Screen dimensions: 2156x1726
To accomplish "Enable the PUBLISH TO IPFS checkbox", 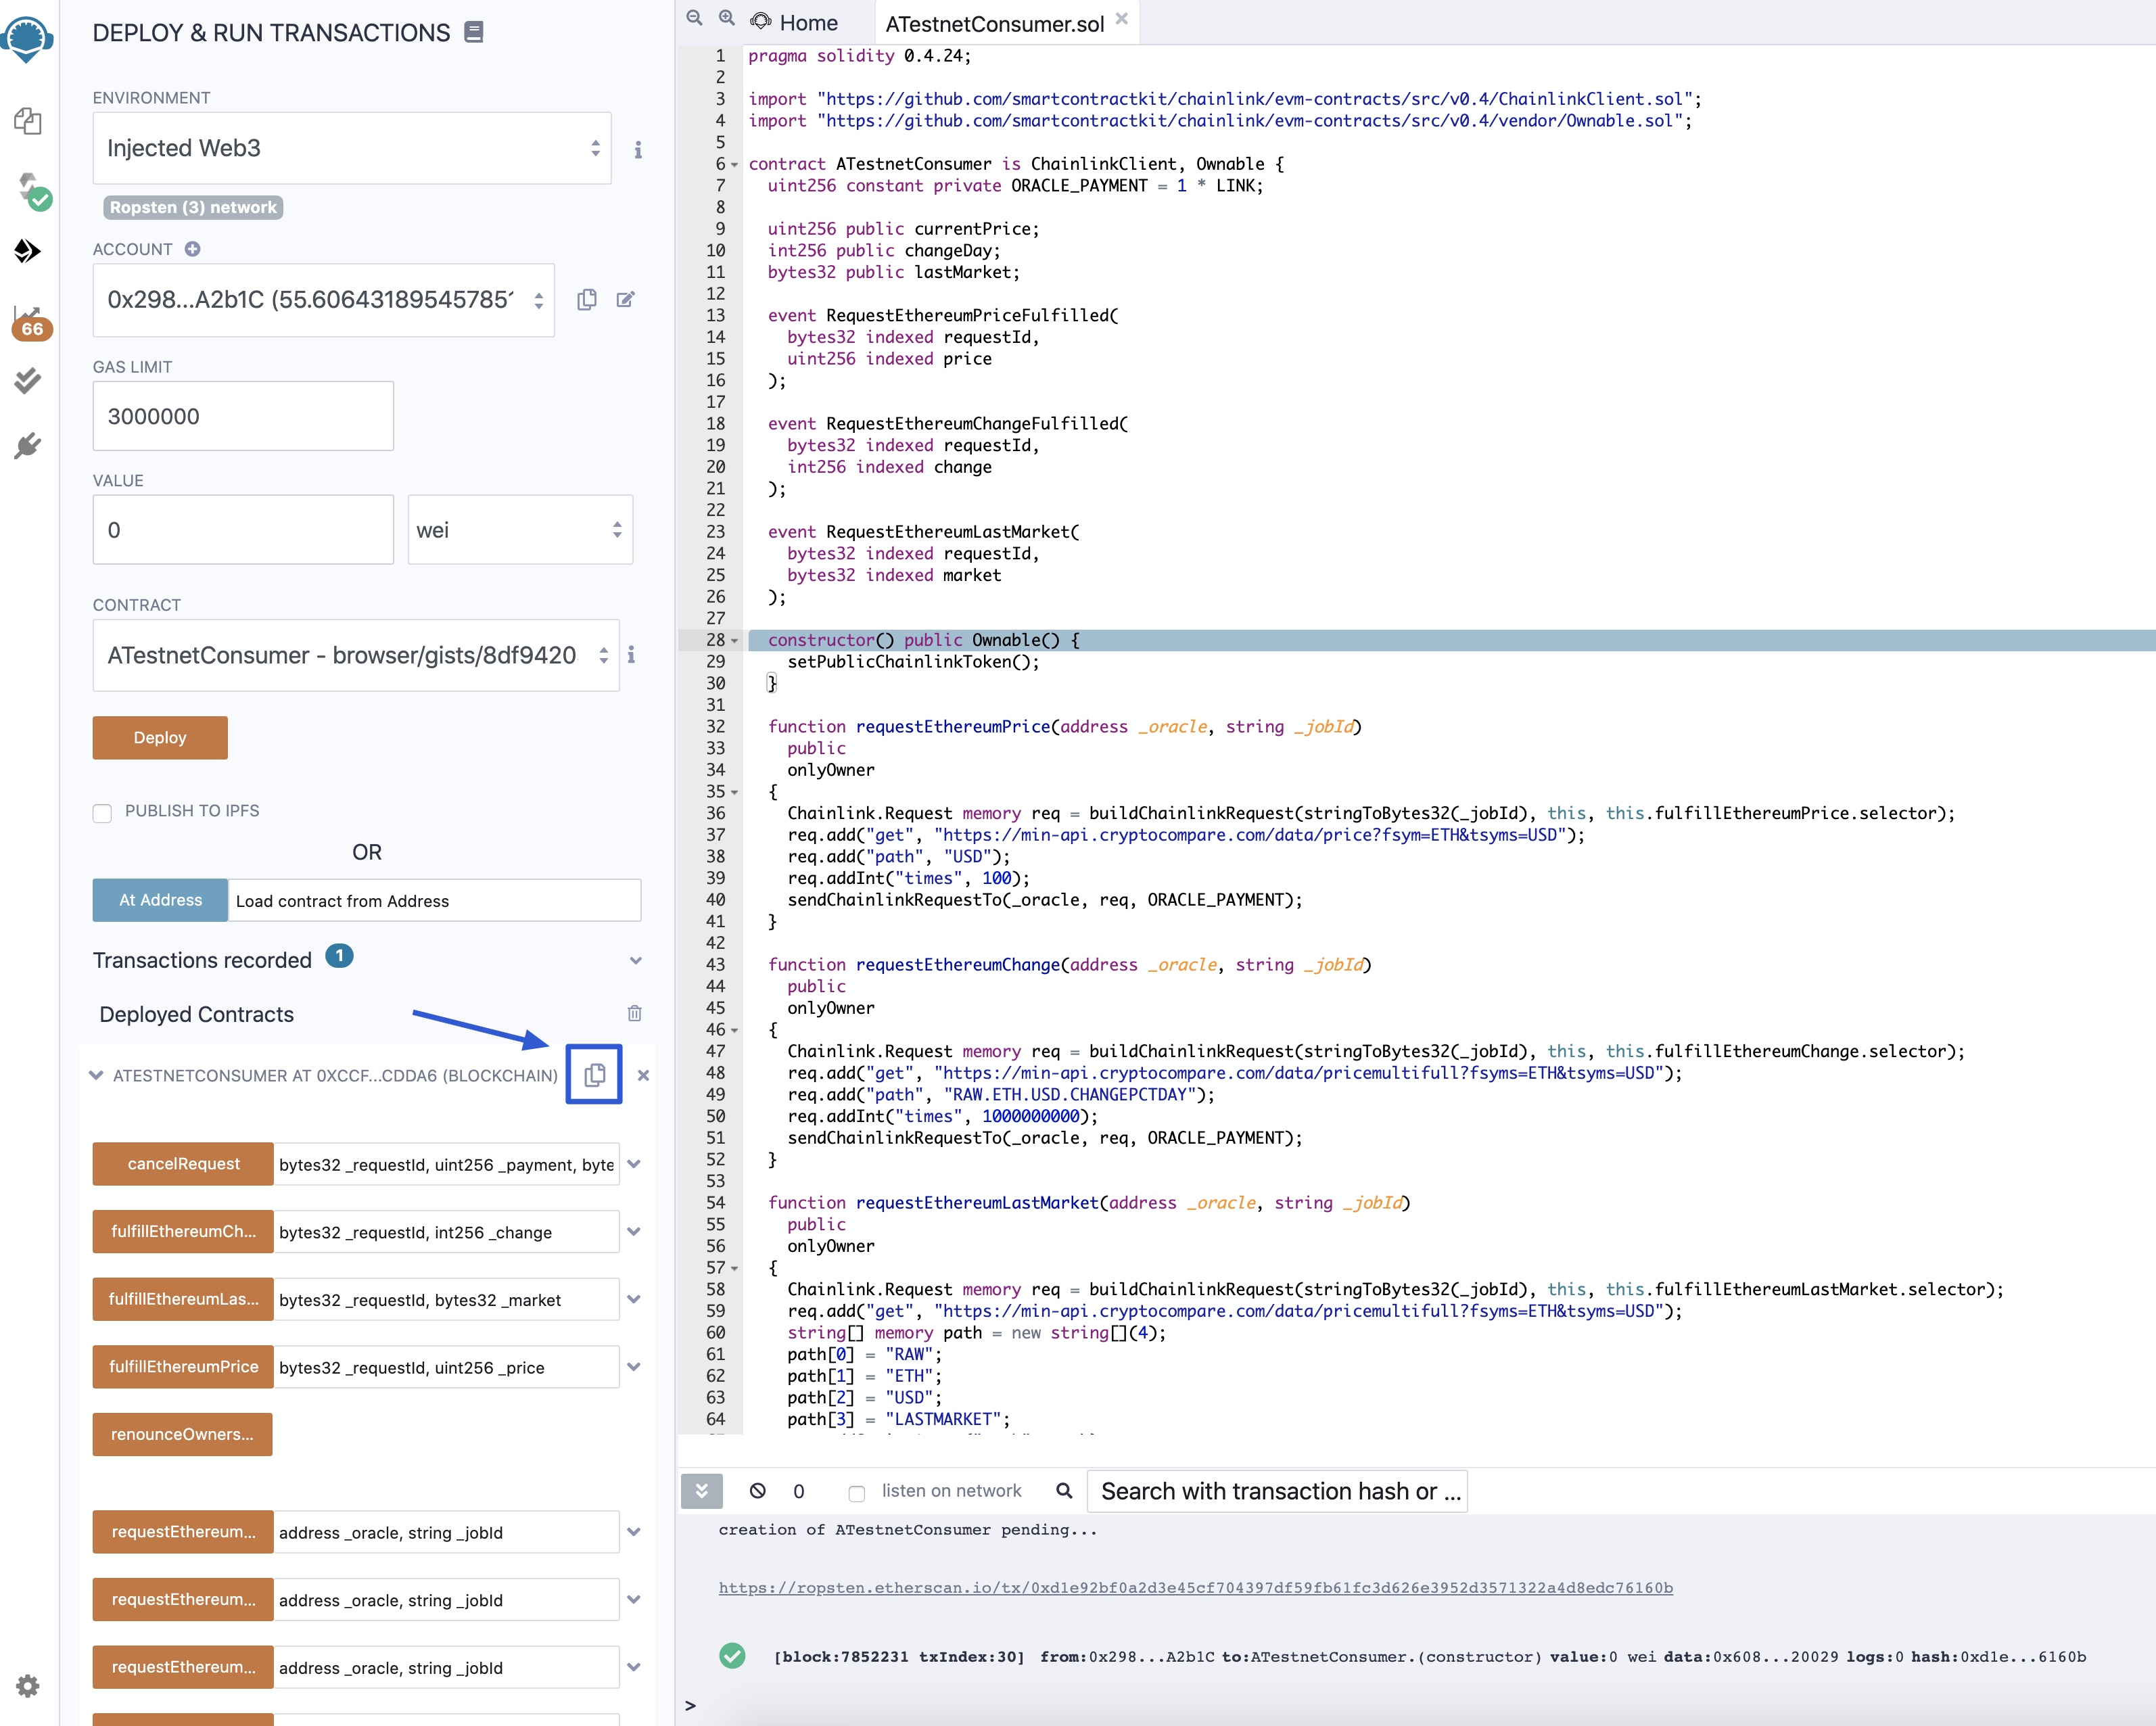I will tap(102, 813).
